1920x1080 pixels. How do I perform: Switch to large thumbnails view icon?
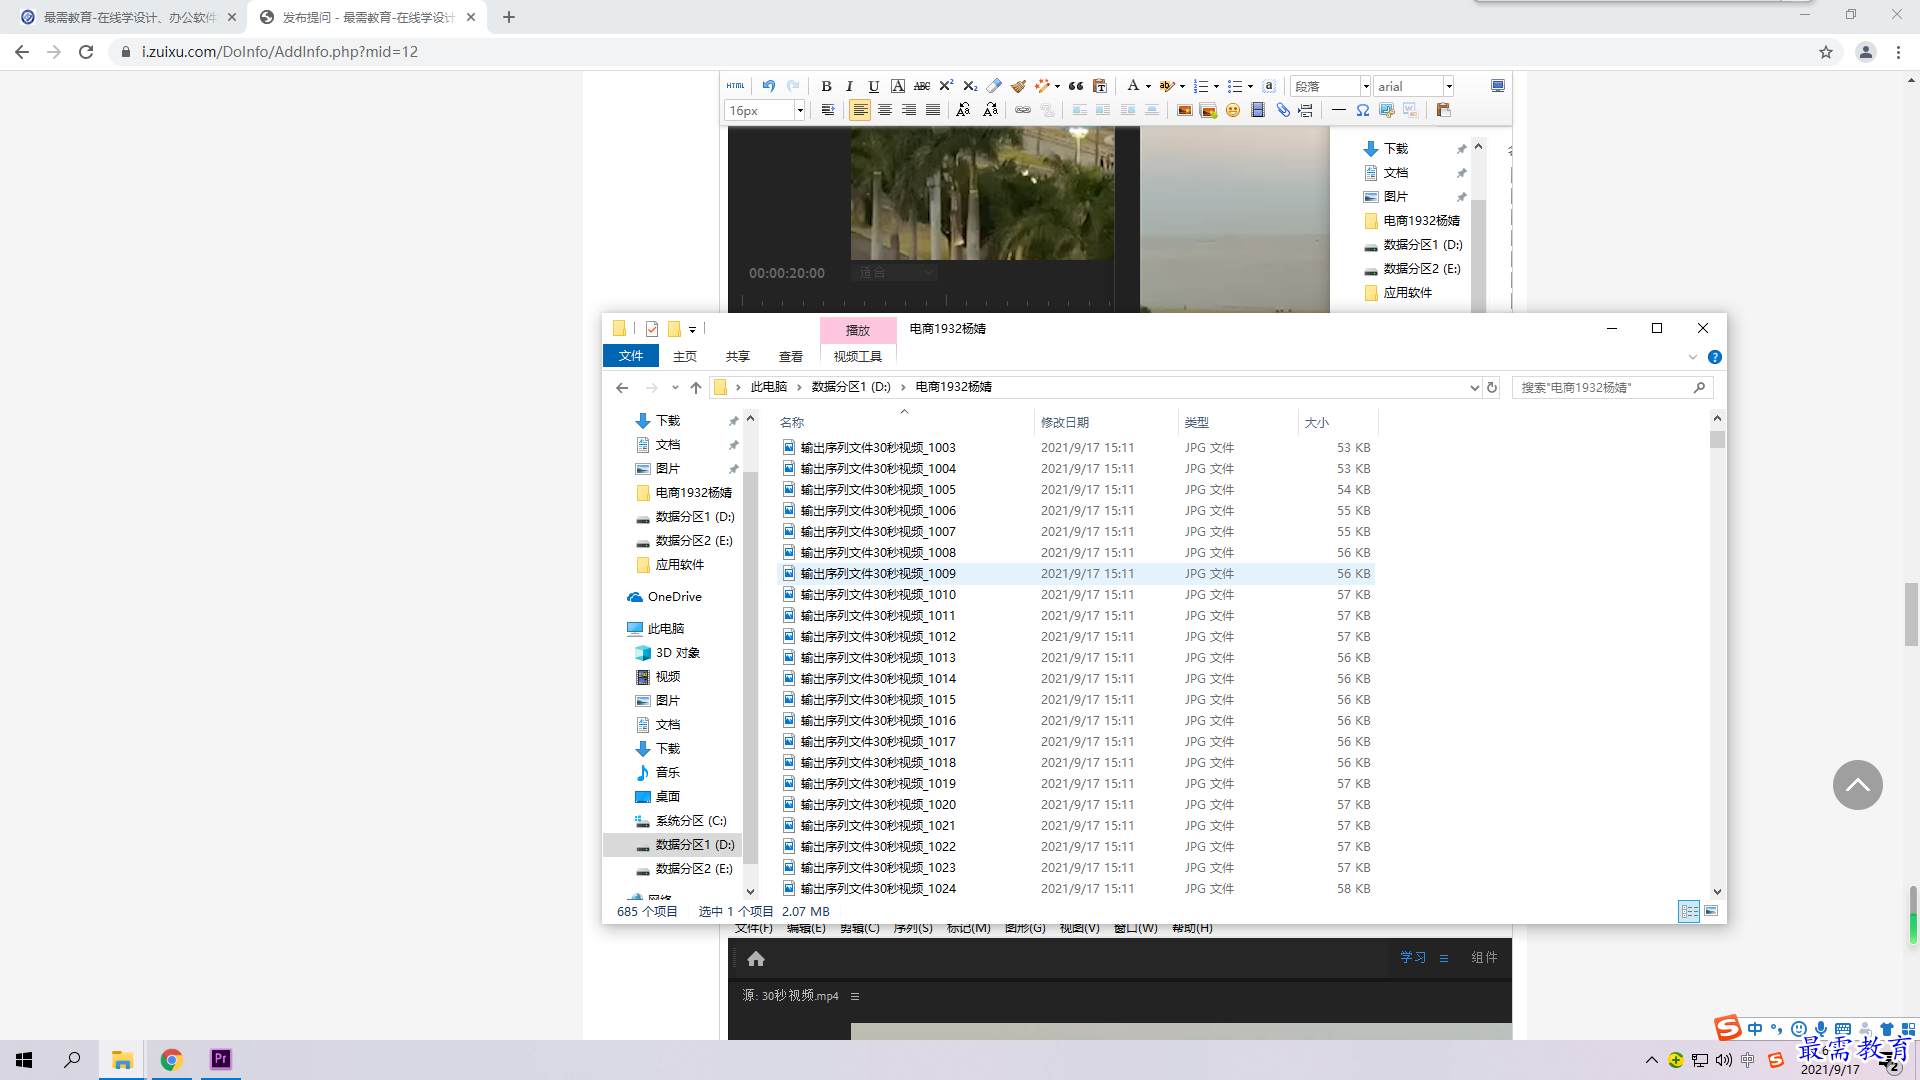click(1711, 911)
